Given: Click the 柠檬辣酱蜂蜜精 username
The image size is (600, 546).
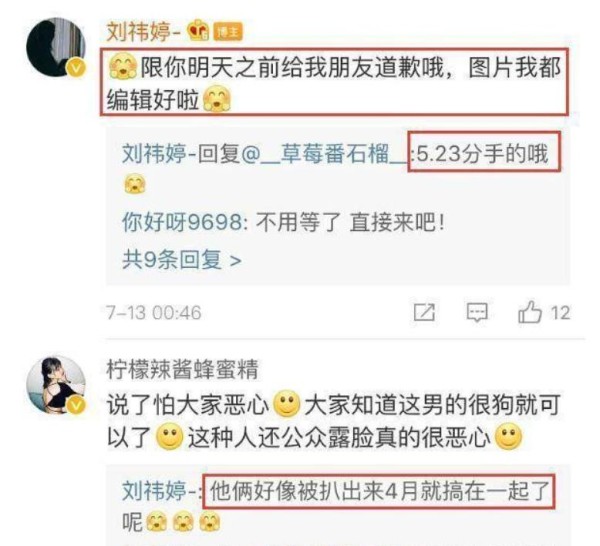Looking at the screenshot, I should [x=182, y=369].
